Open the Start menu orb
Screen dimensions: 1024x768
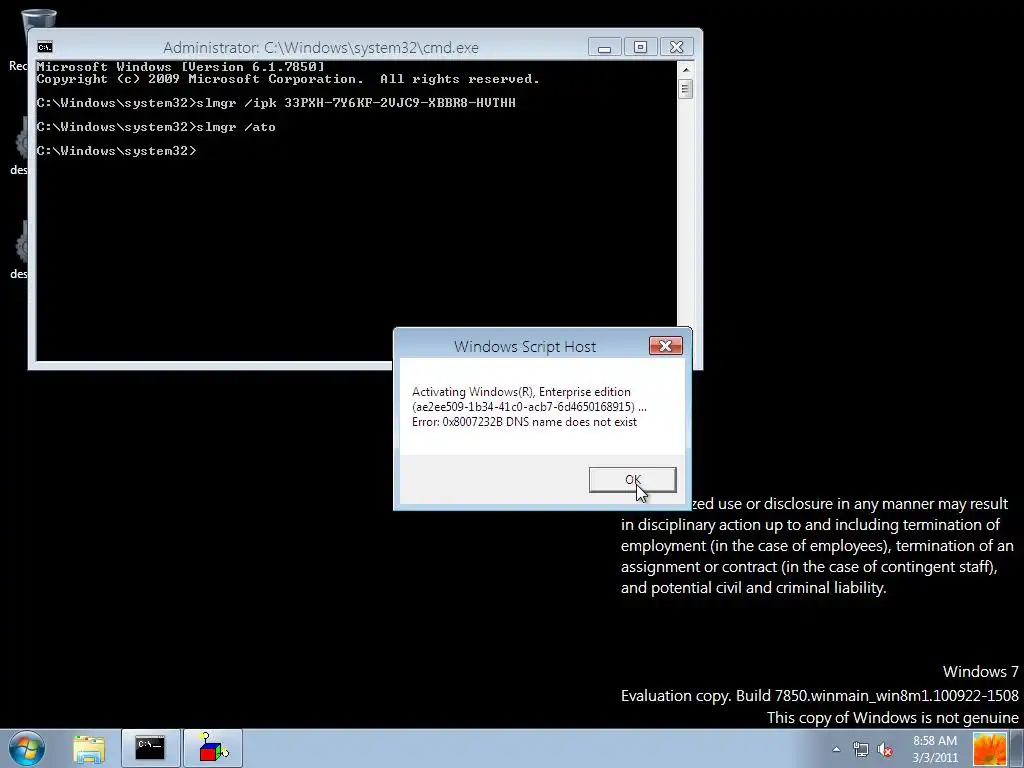pos(27,748)
